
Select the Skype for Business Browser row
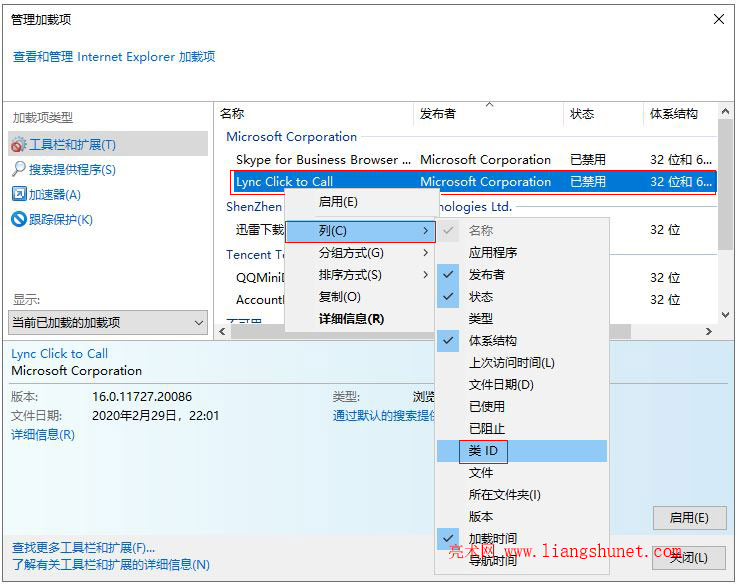tap(473, 160)
